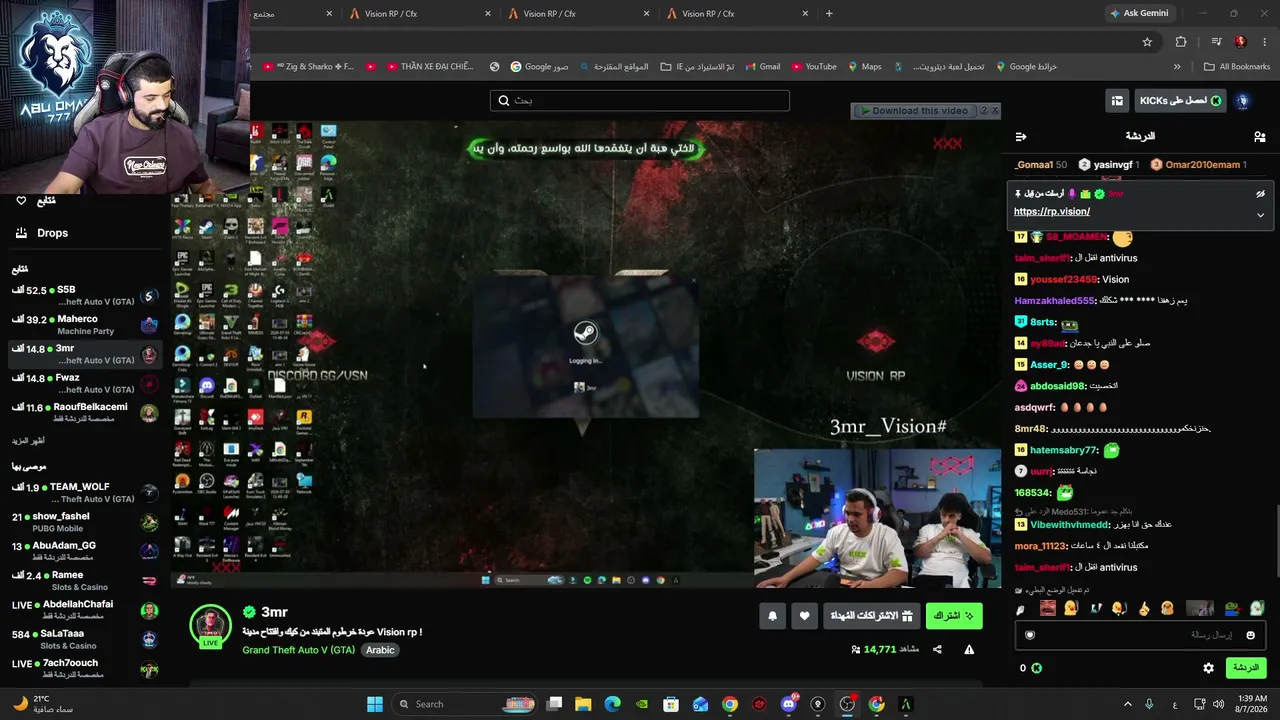Open the Windows Start menu

[x=375, y=704]
